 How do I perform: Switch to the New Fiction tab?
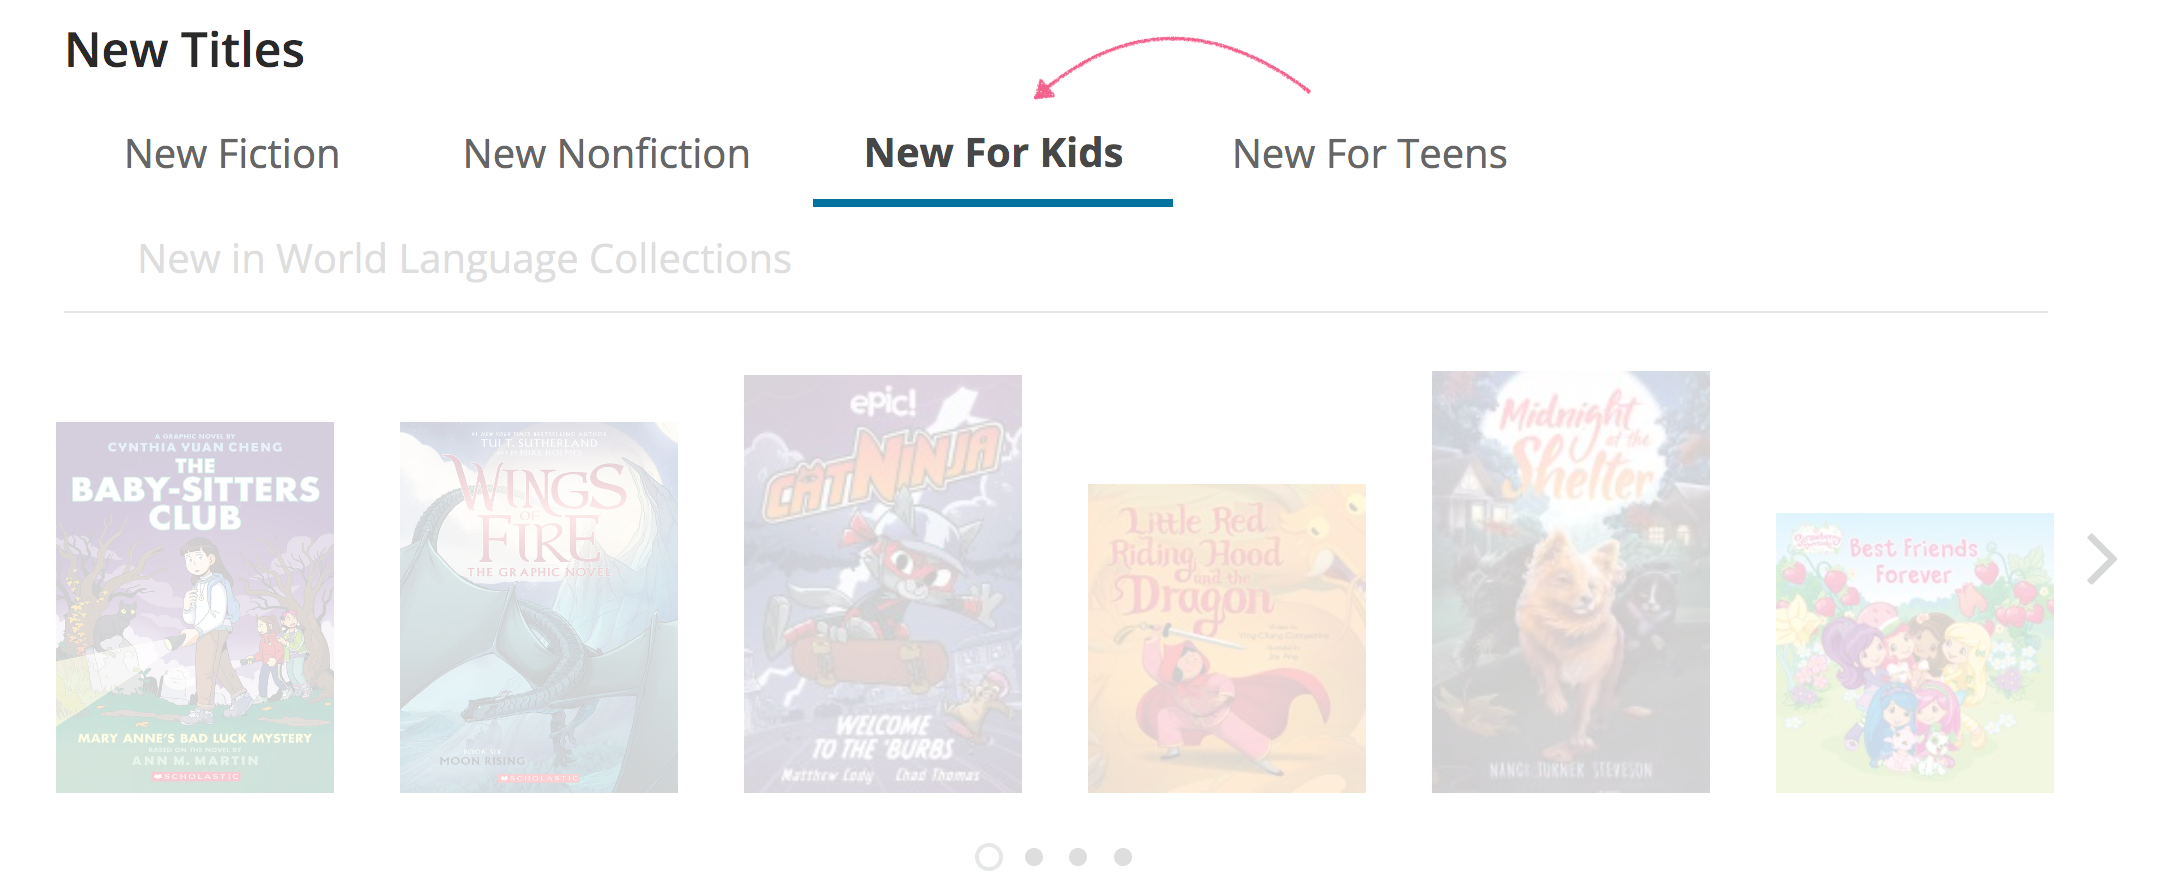click(232, 153)
